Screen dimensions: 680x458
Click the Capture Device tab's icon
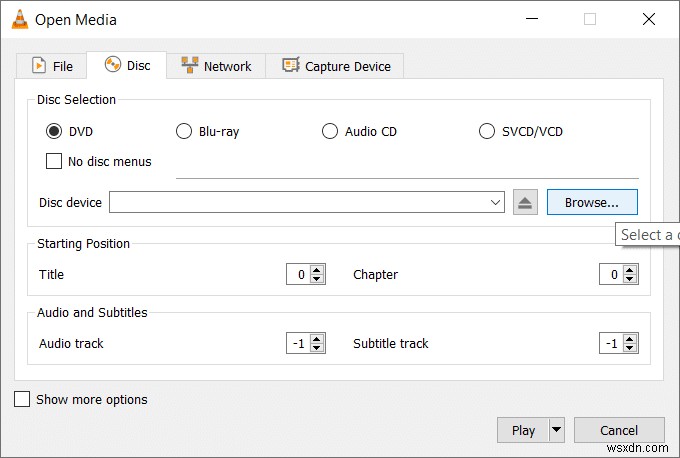click(x=291, y=66)
